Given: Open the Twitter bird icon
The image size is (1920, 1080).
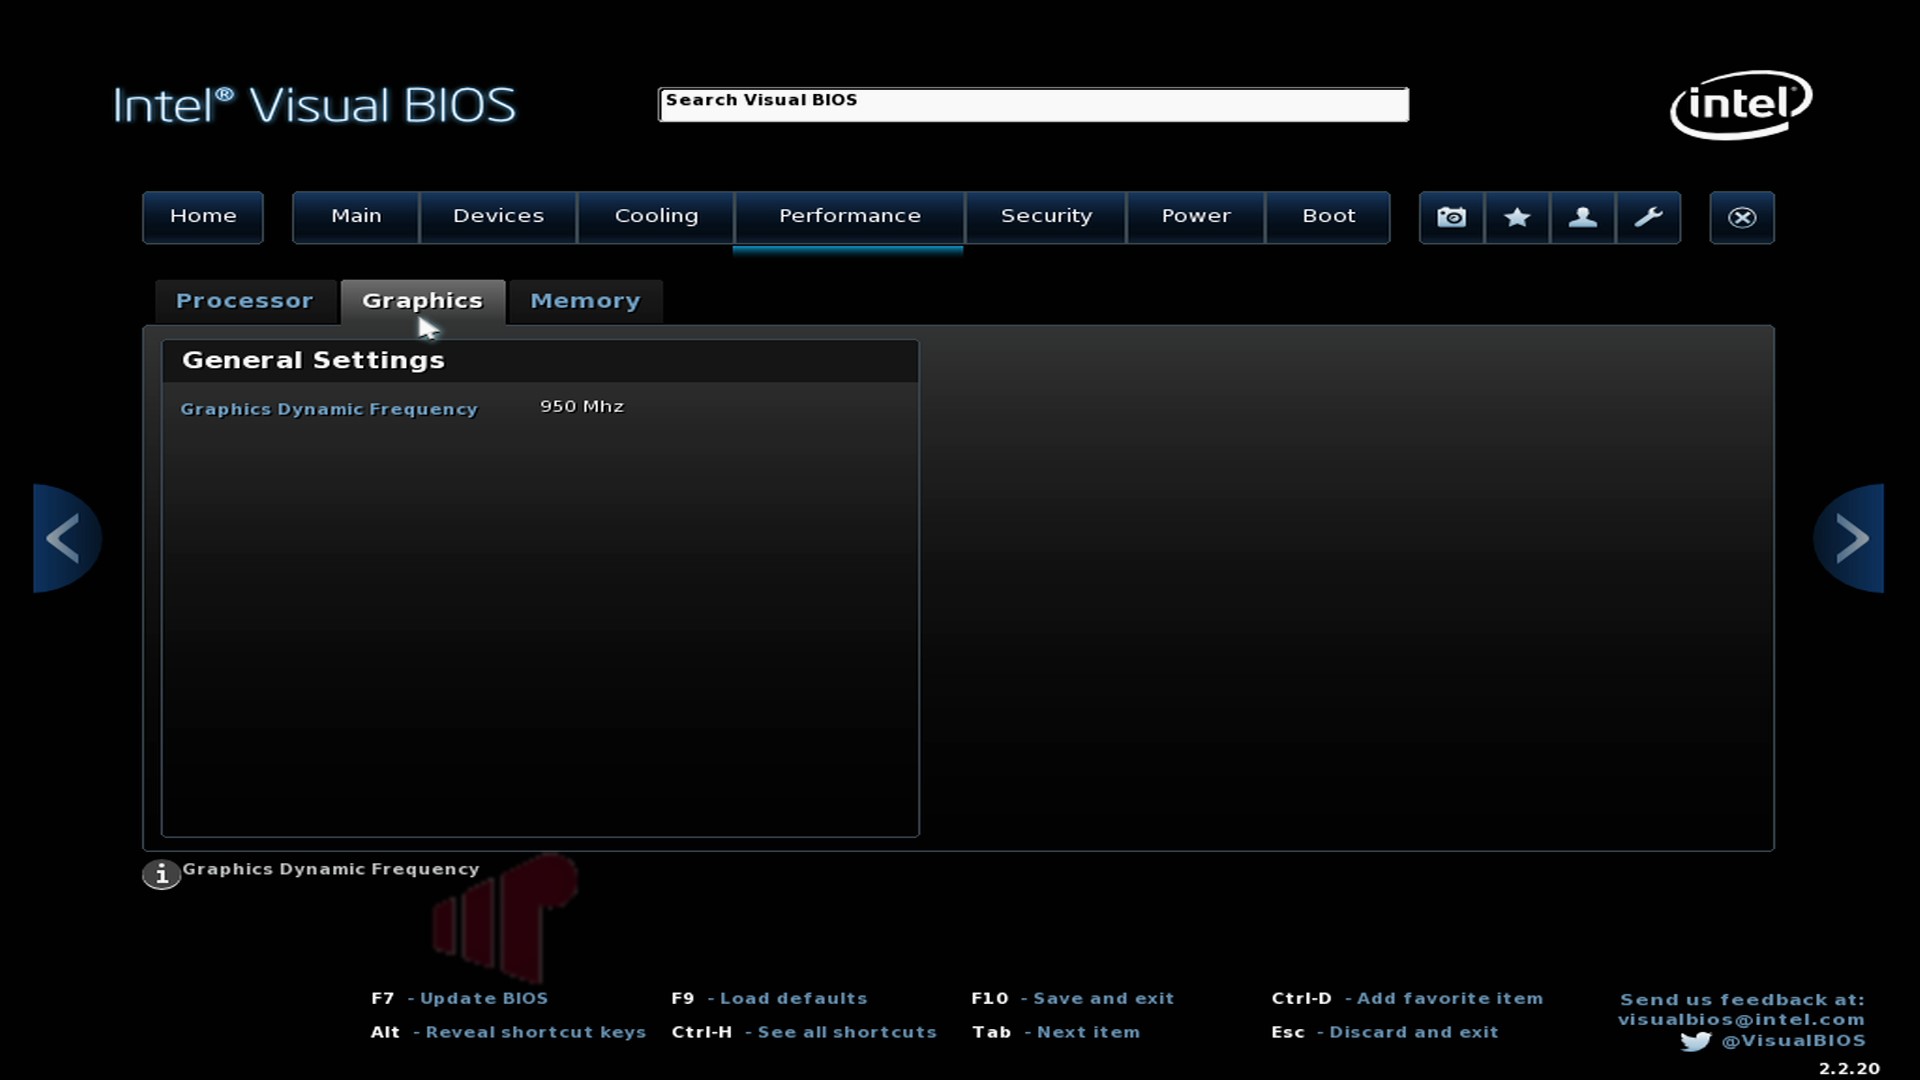Looking at the screenshot, I should (1696, 1041).
